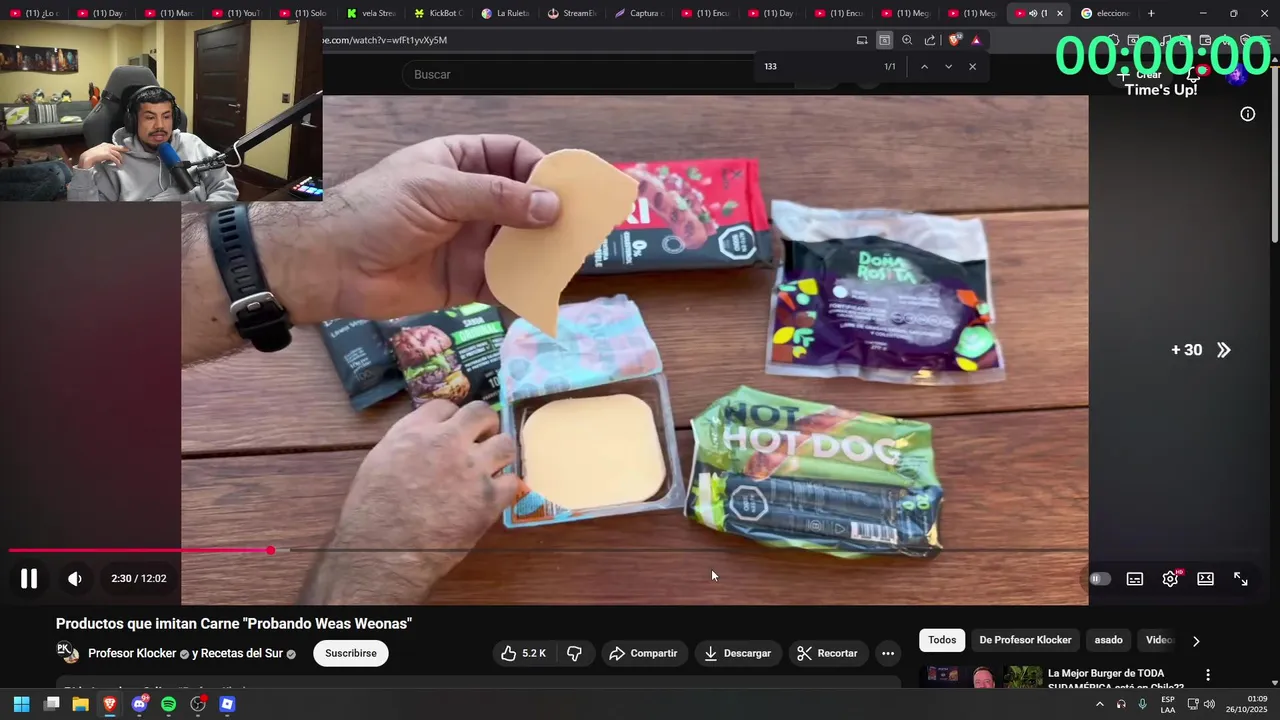Open the Profesor Klocker channel name
This screenshot has height=720, width=1280.
coord(132,653)
